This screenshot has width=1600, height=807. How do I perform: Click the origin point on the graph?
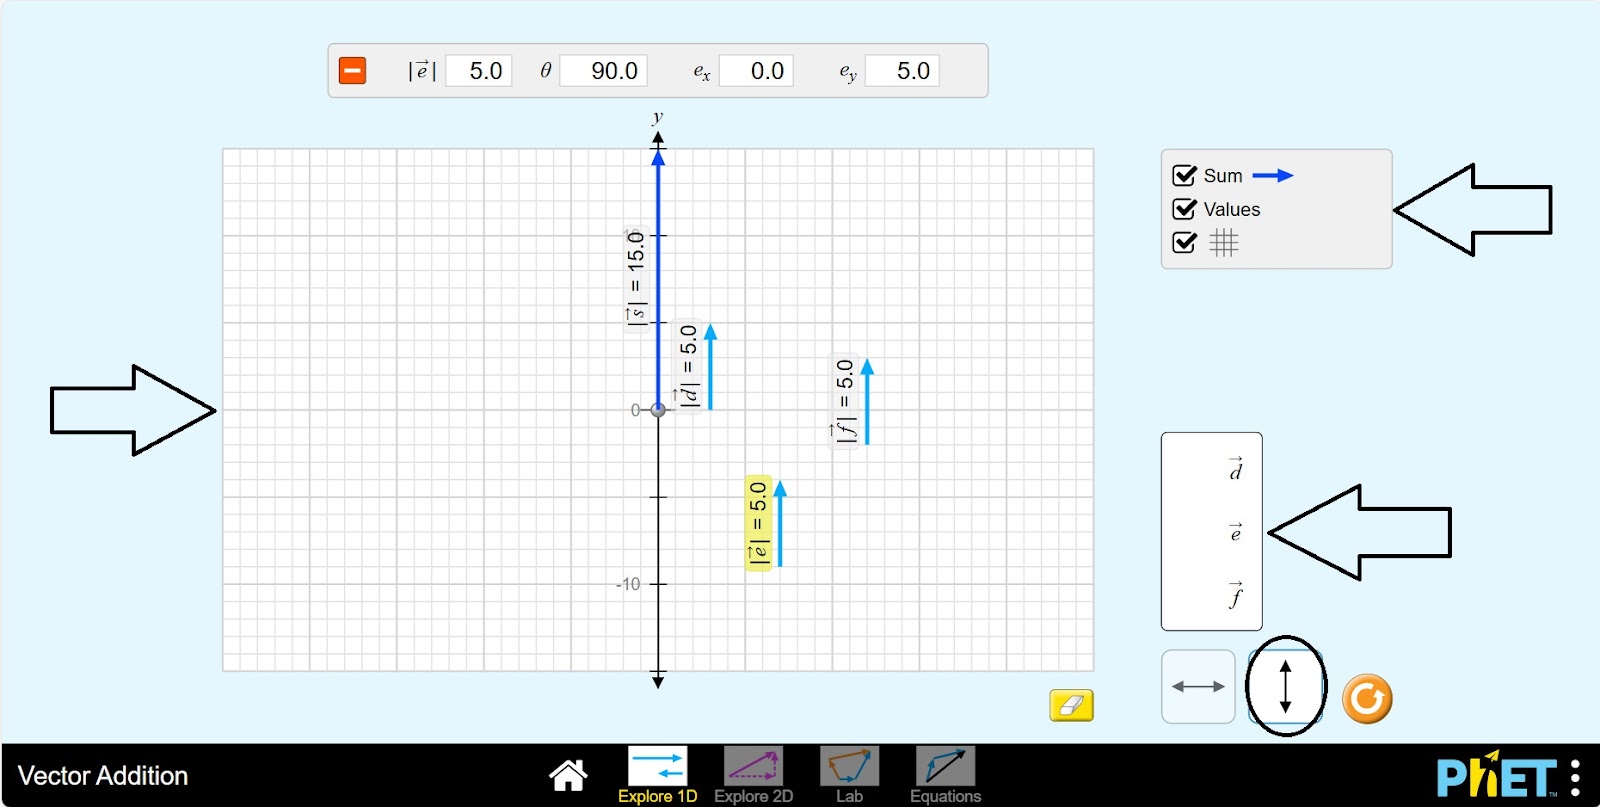658,410
